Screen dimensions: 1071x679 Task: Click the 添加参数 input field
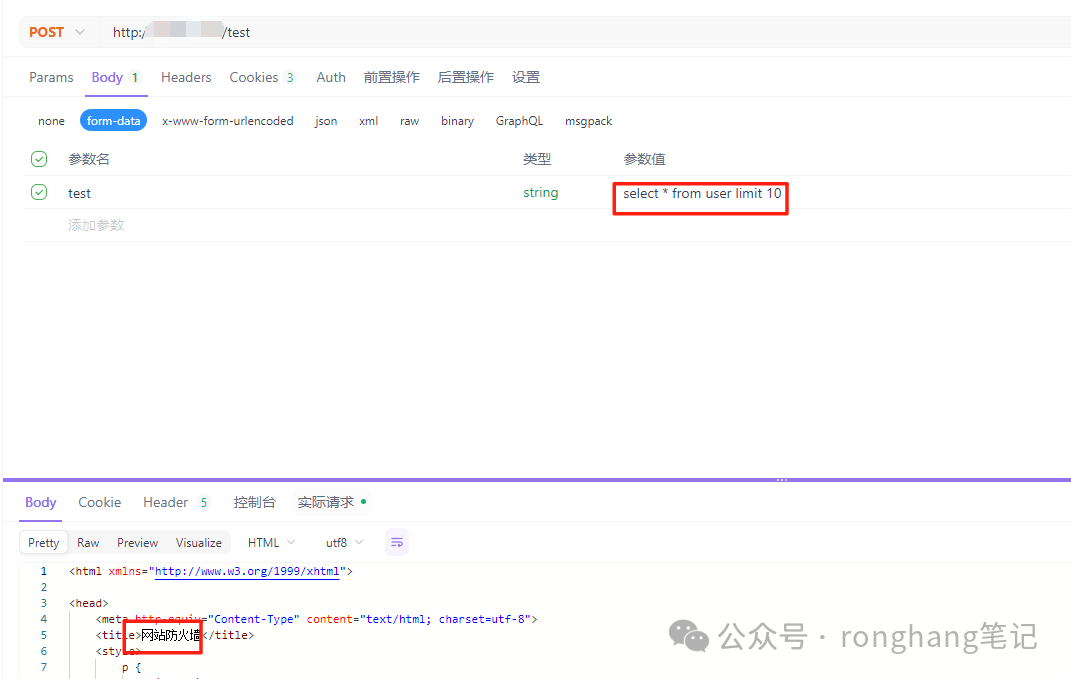coord(96,225)
